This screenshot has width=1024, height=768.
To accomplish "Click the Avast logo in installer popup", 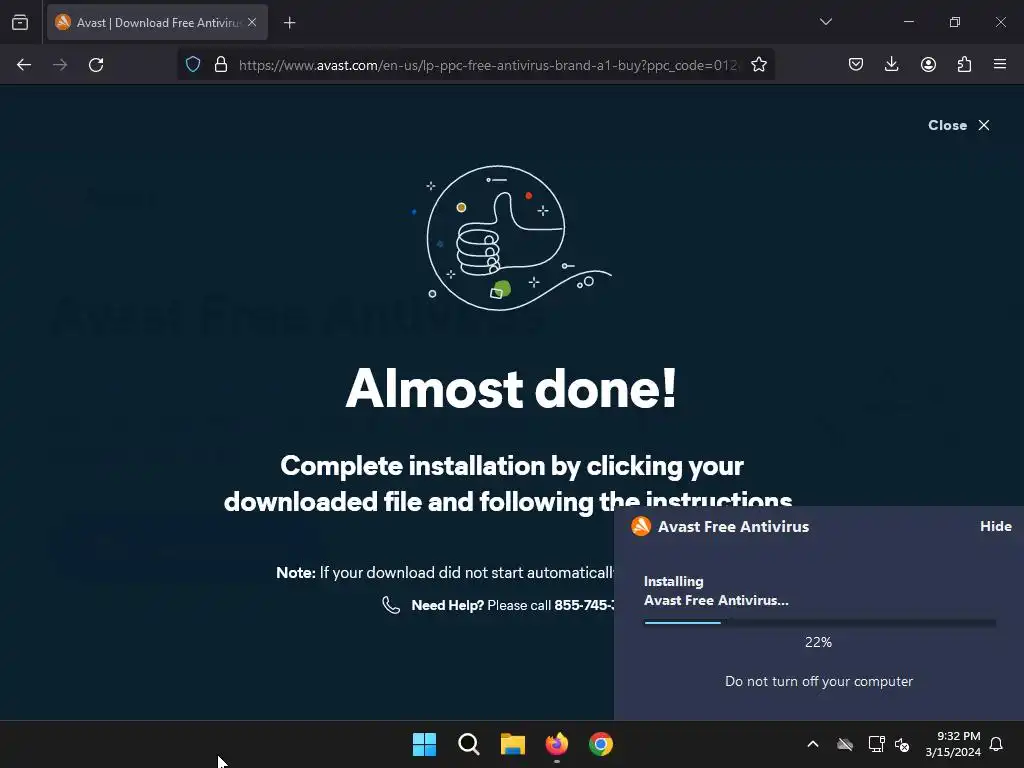I will click(x=641, y=526).
